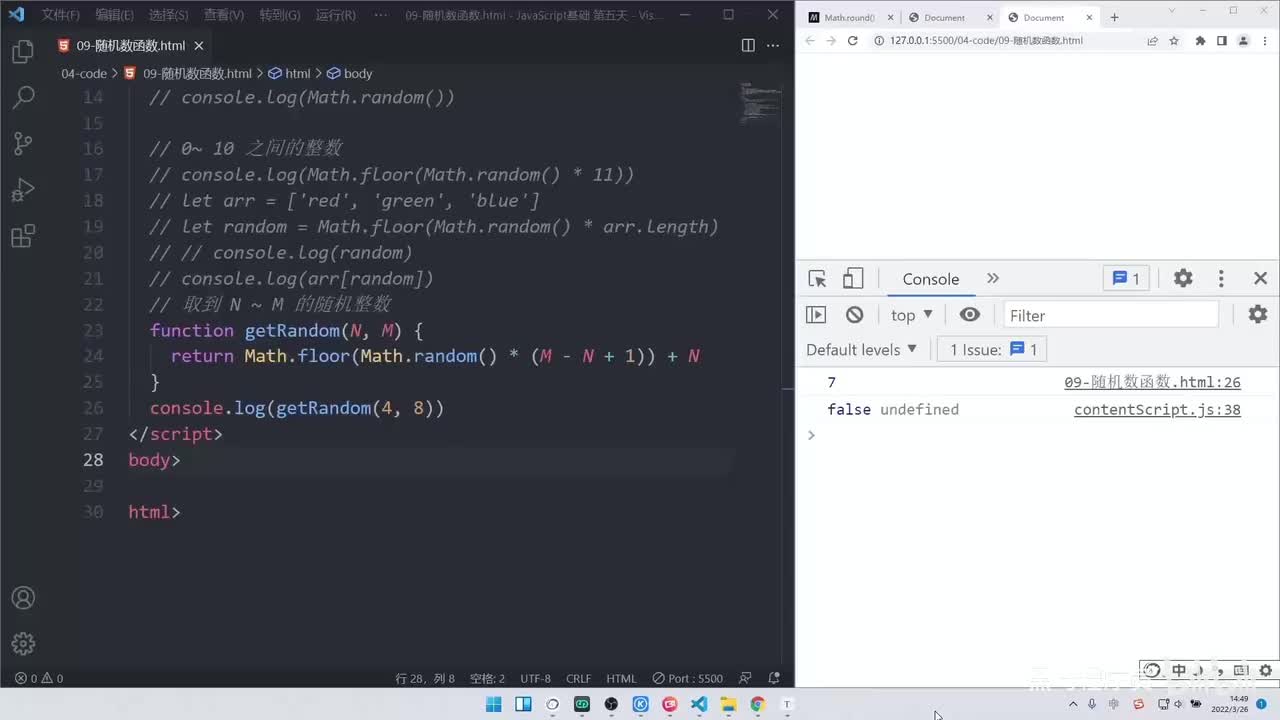
Task: Open 09-随机数函数.html:26 source link
Action: [x=1152, y=383]
